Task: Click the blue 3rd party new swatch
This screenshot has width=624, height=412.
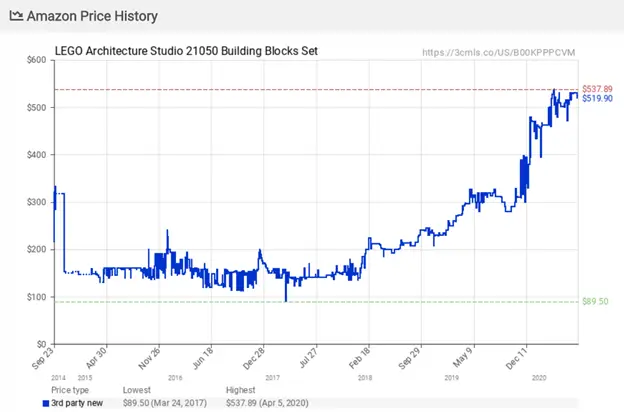Action: (46, 404)
